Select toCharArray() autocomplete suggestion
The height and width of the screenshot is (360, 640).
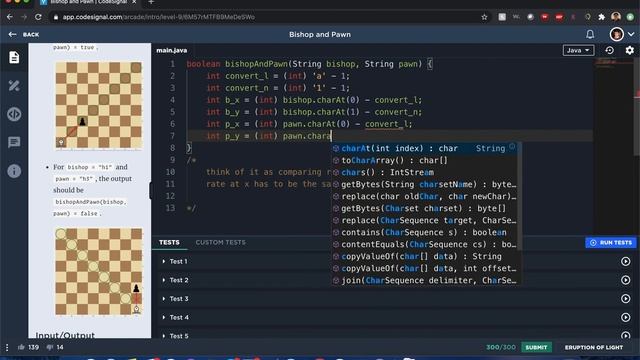click(x=424, y=160)
